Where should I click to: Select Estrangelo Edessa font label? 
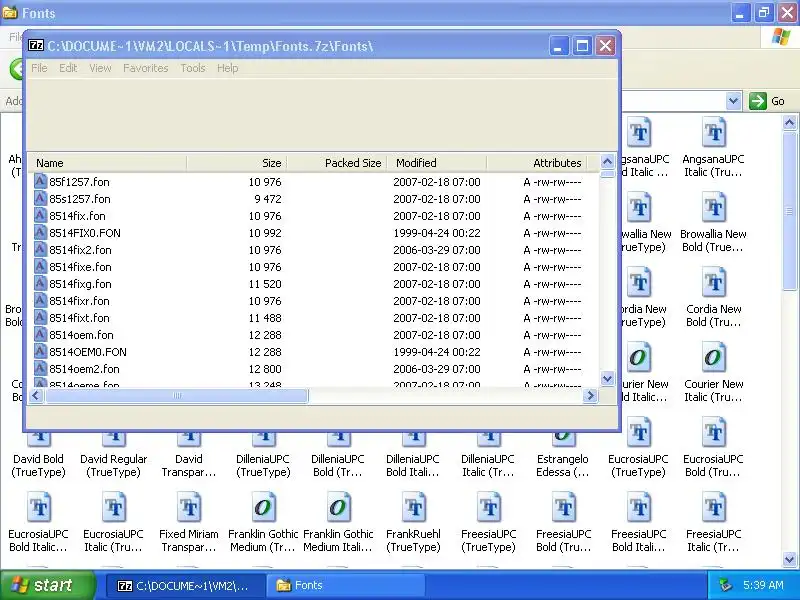tap(562, 465)
